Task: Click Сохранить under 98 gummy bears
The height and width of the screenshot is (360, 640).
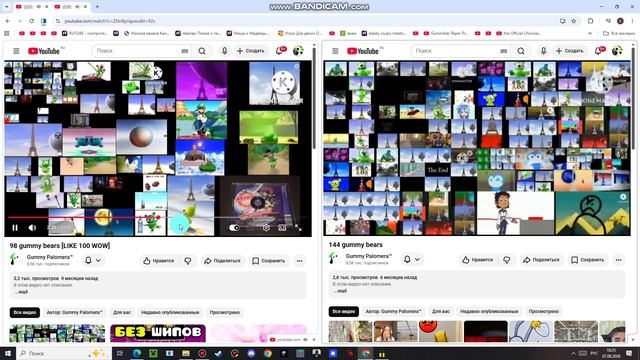Action: [x=269, y=261]
